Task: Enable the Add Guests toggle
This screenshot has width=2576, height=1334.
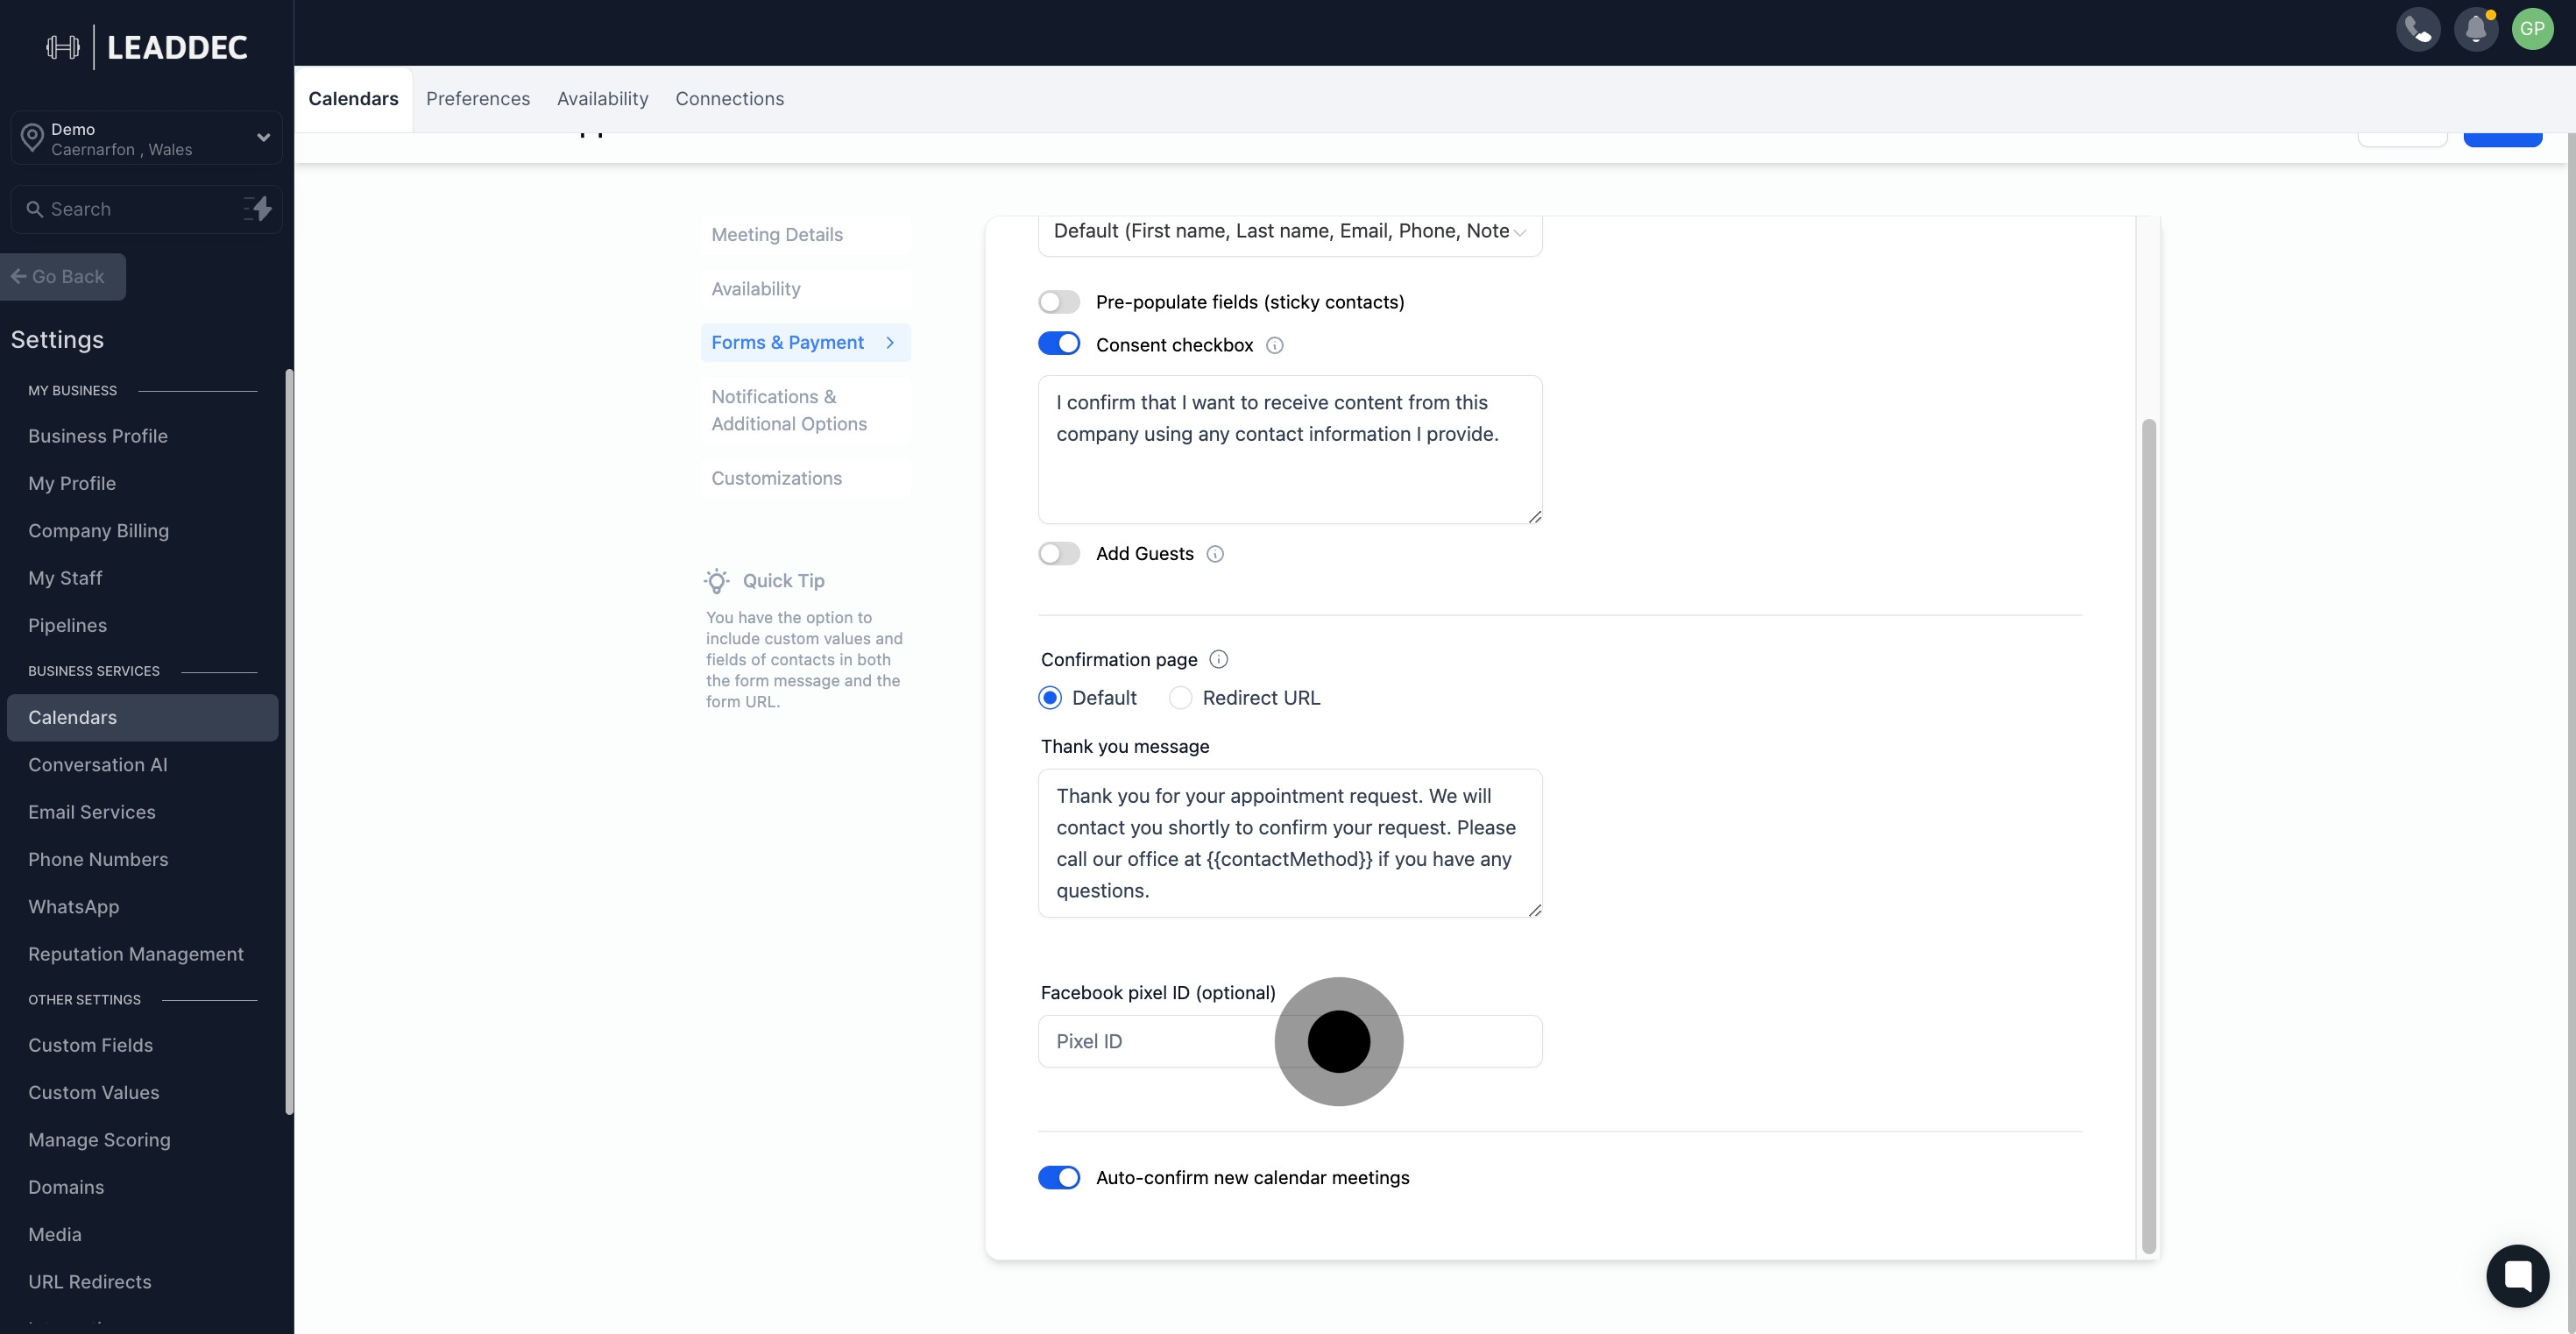Action: [x=1059, y=554]
